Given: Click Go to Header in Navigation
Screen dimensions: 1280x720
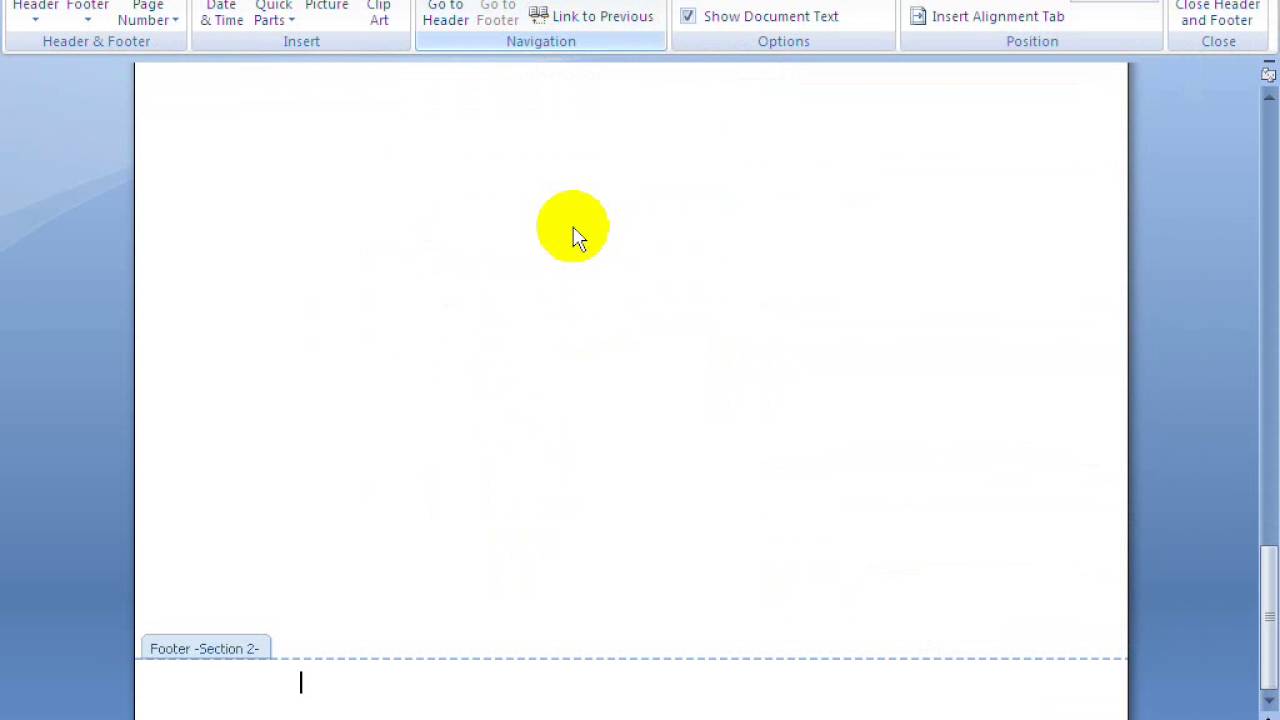Looking at the screenshot, I should click(445, 12).
